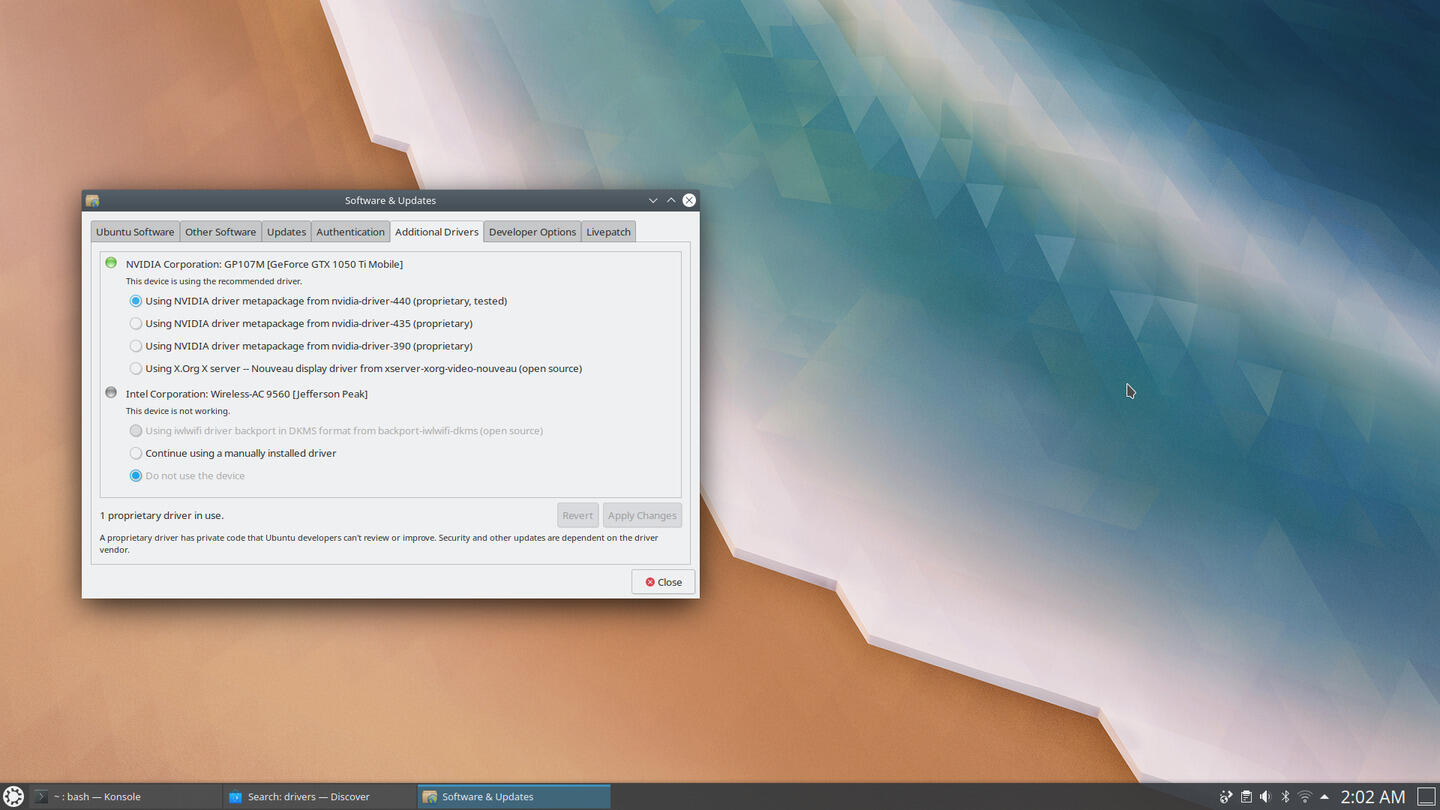Click the Discover icon in taskbar
The height and width of the screenshot is (810, 1440).
click(235, 797)
